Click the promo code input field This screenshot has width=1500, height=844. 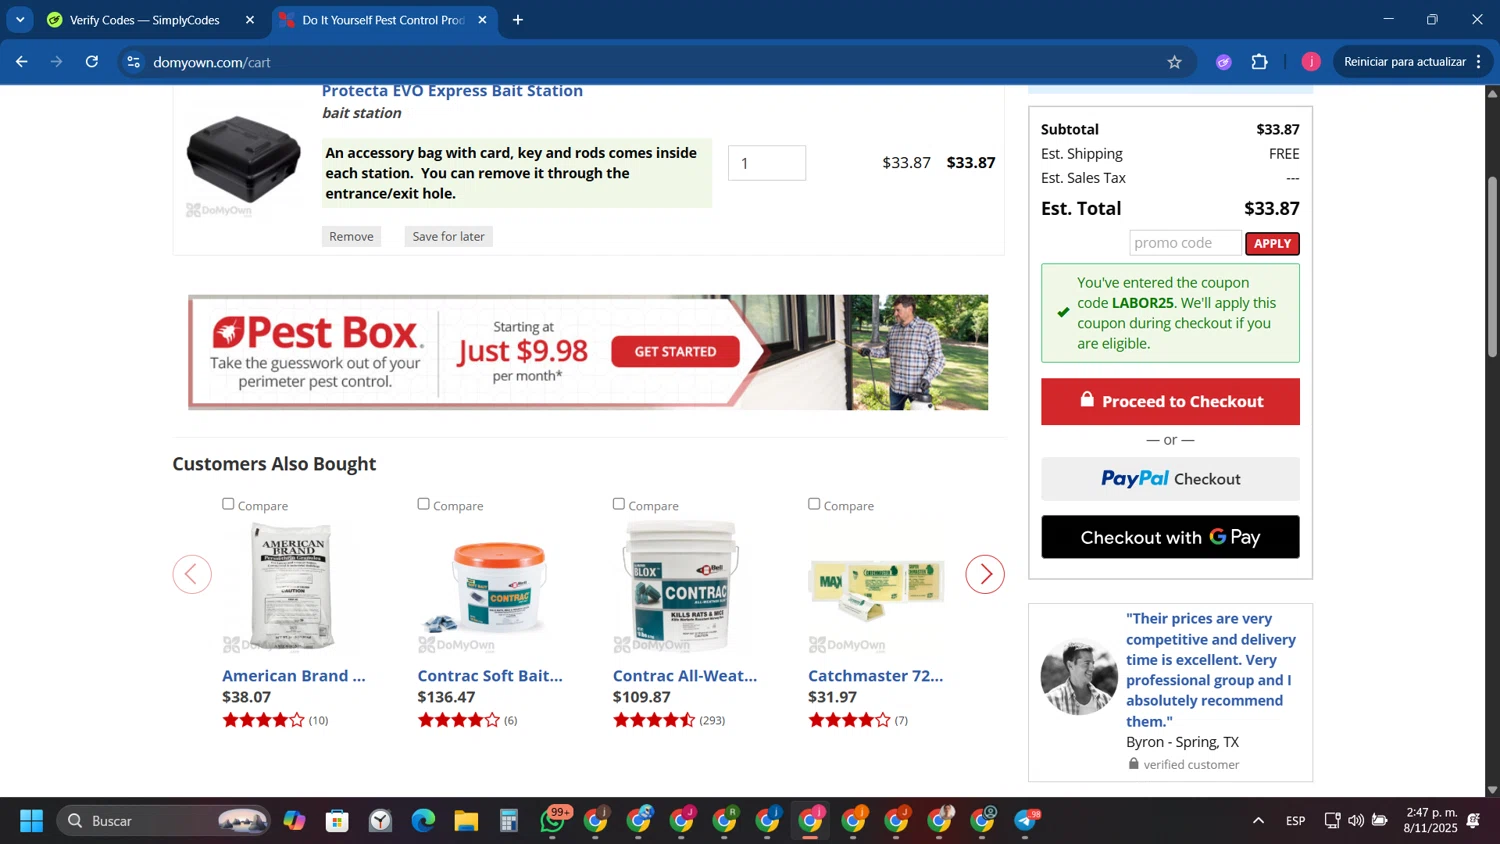coord(1185,243)
